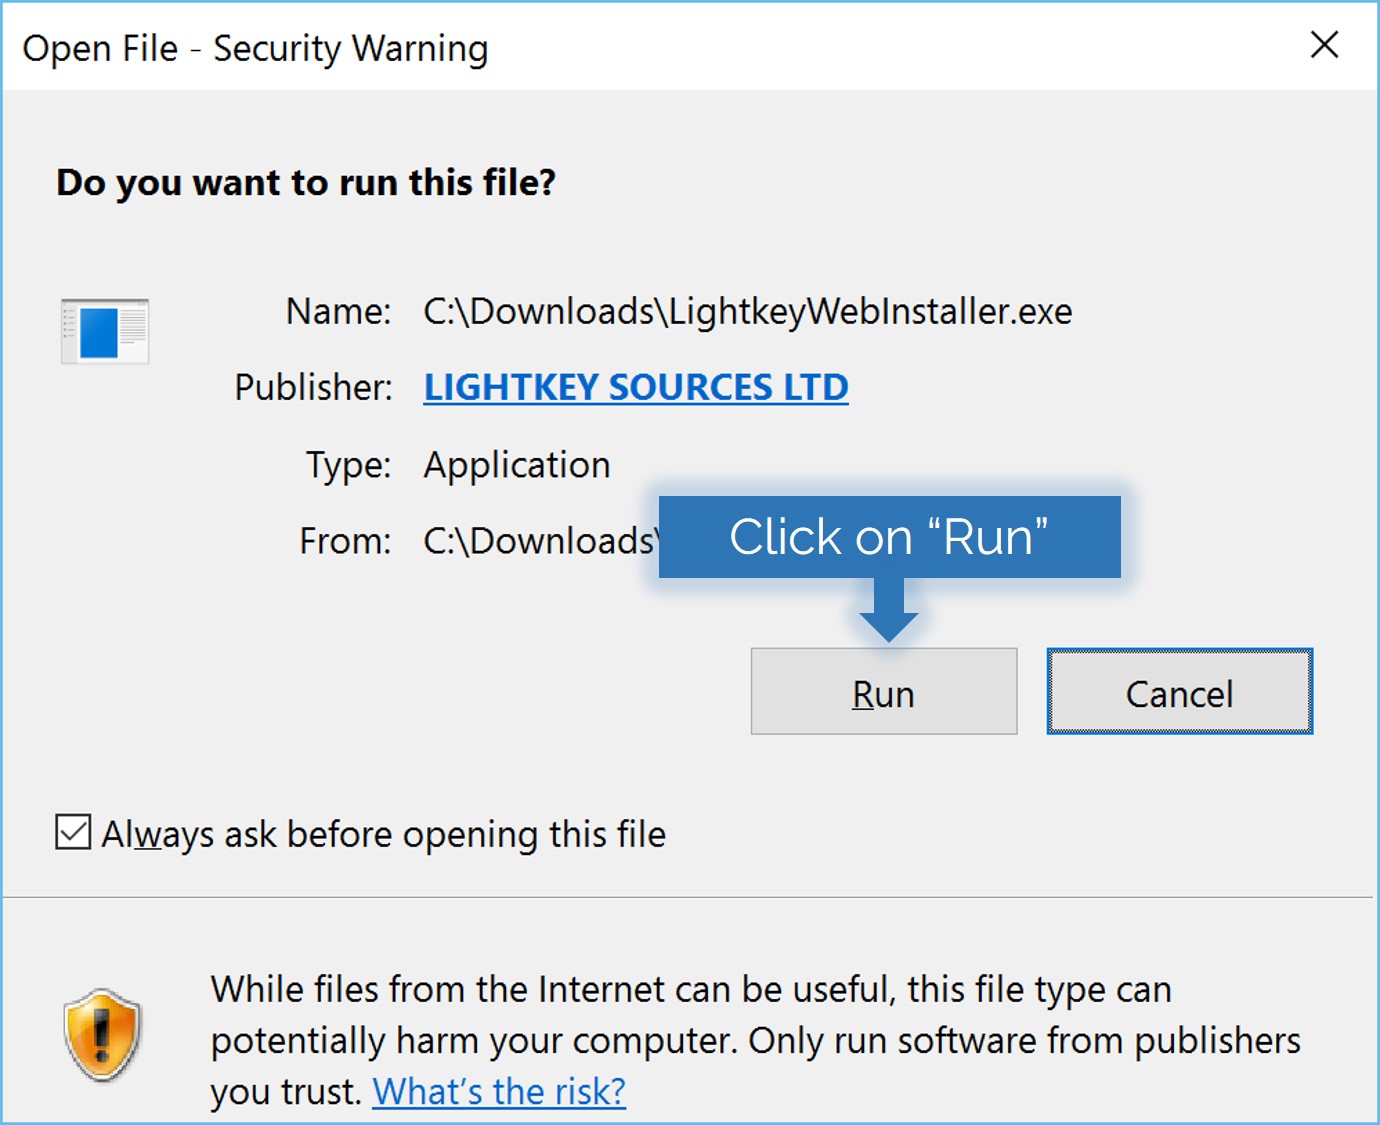Screen dimensions: 1380x1125
Task: Click the "Open File - Security Warning" title
Action: pyautogui.click(x=256, y=48)
